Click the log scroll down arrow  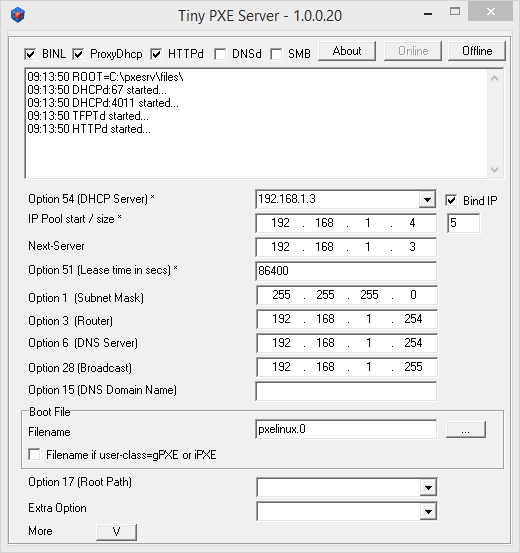[x=494, y=170]
